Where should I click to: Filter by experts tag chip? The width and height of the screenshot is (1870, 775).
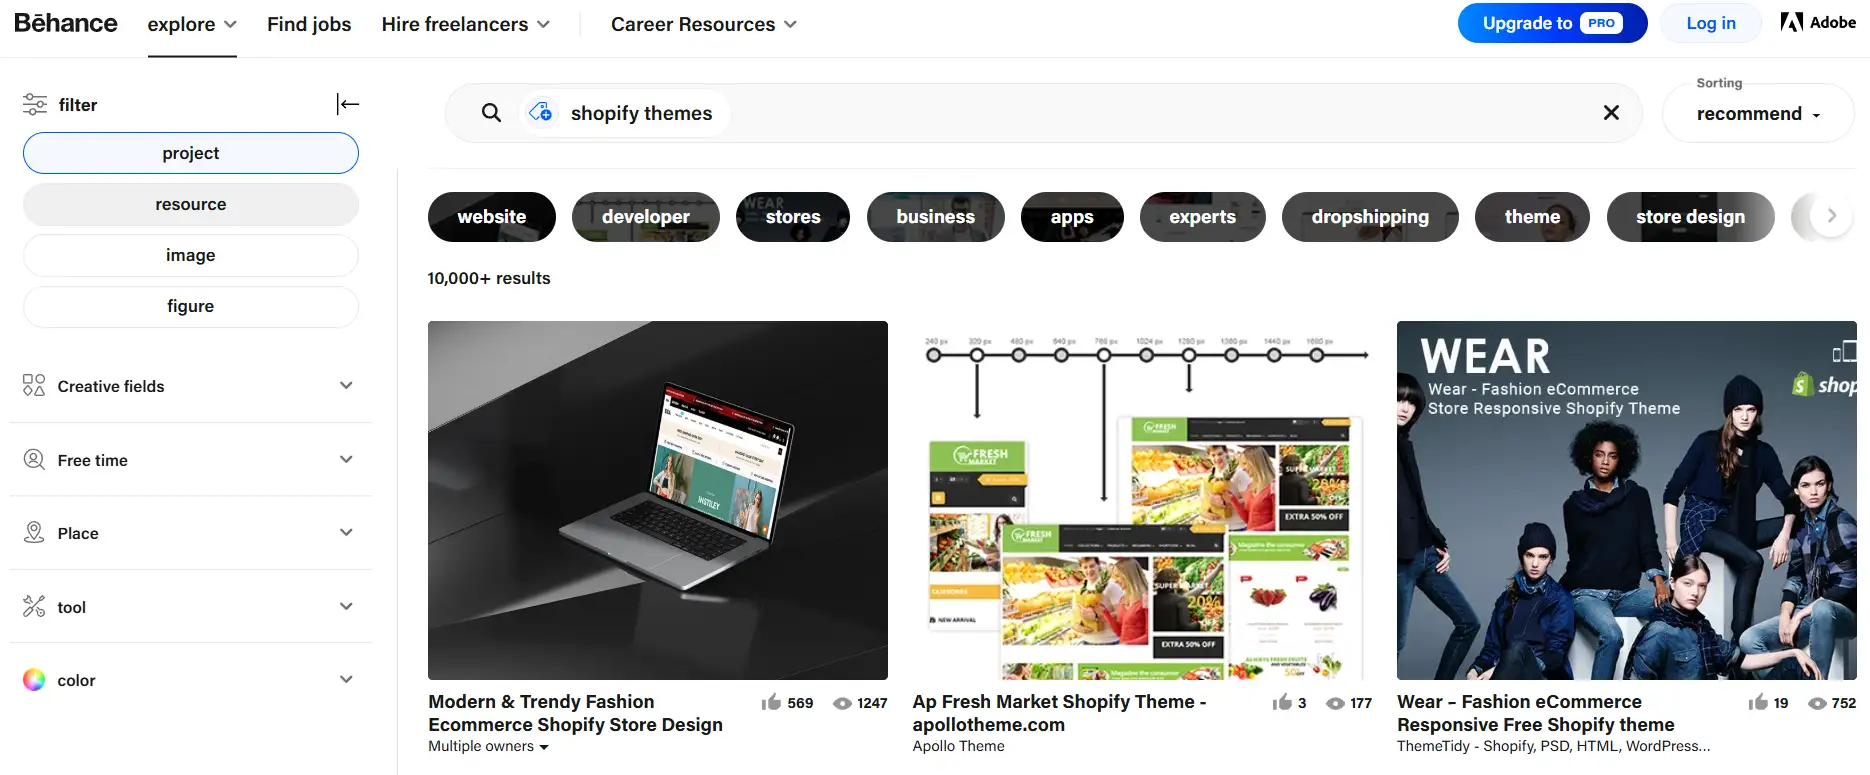point(1203,217)
